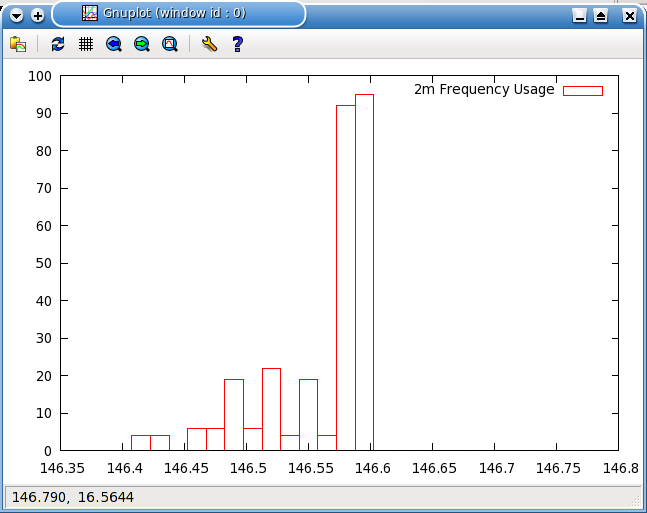Viewport: 647px width, 513px height.
Task: Click the Replot refresh icon
Action: pos(58,44)
